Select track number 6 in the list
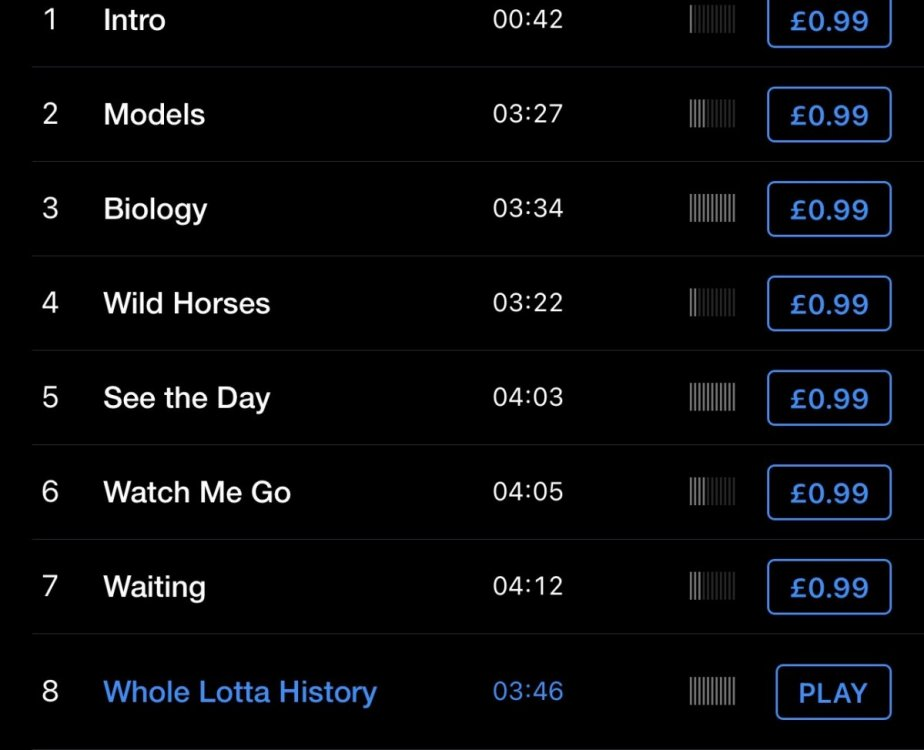This screenshot has height=750, width=924. (50, 492)
